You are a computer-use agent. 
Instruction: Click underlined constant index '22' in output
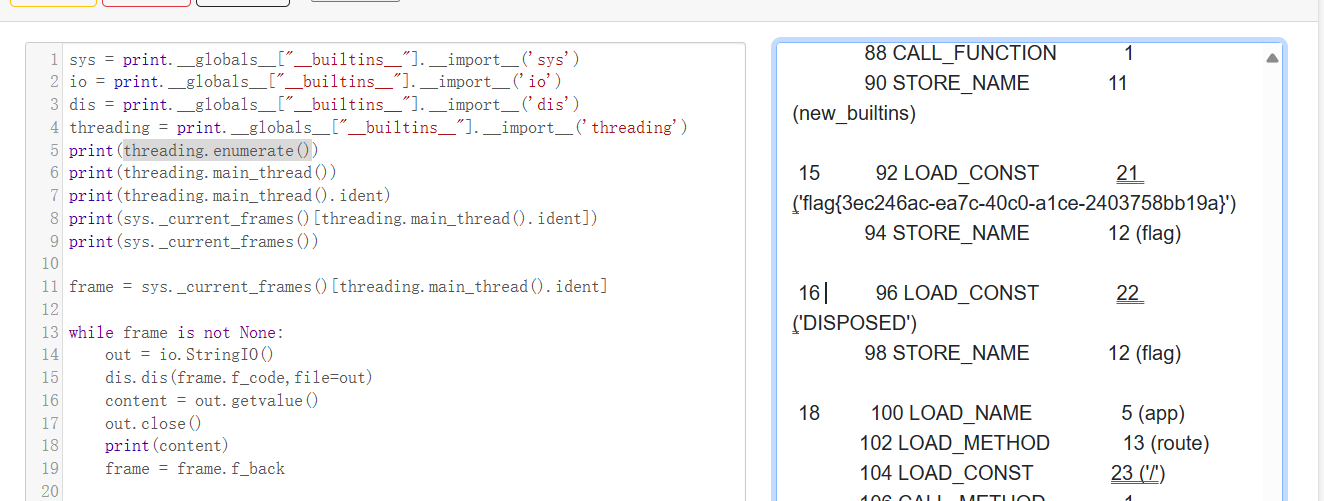(x=1129, y=293)
